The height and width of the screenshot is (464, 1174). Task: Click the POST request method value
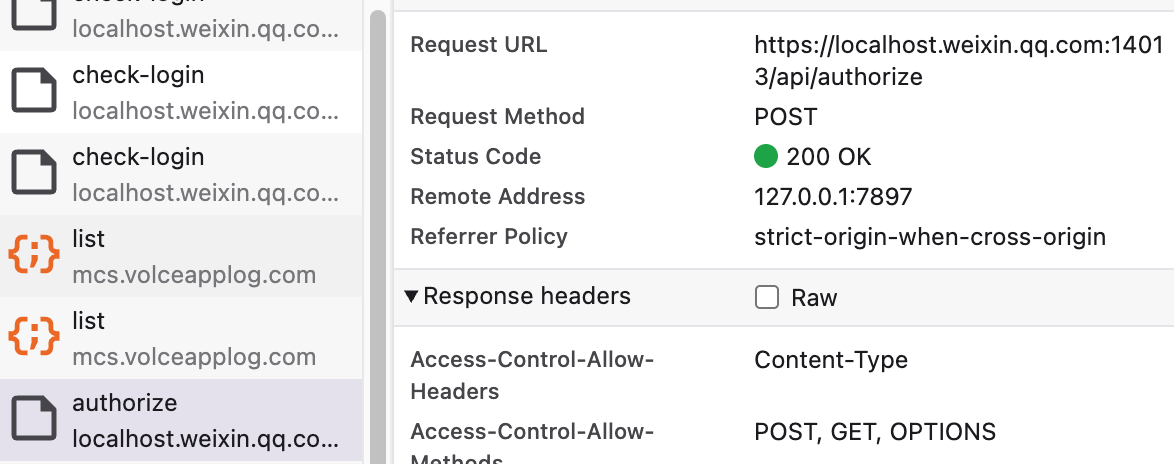[x=786, y=117]
